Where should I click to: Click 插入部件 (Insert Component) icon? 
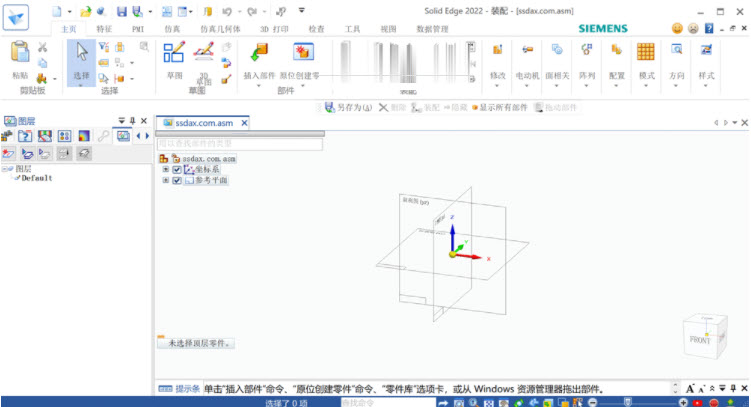(x=259, y=52)
